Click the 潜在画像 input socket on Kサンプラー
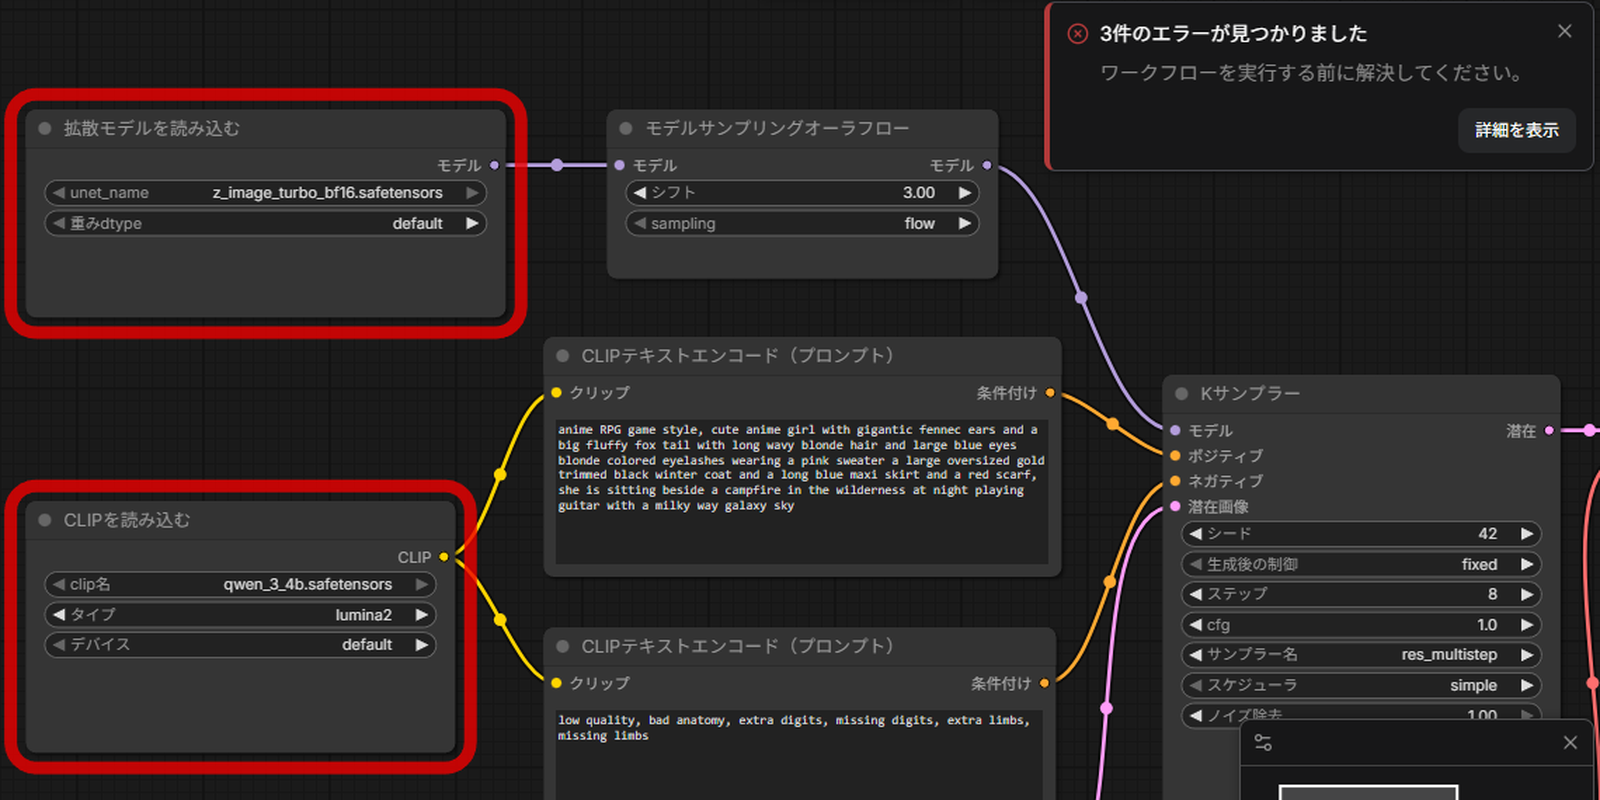1600x800 pixels. pos(1175,506)
